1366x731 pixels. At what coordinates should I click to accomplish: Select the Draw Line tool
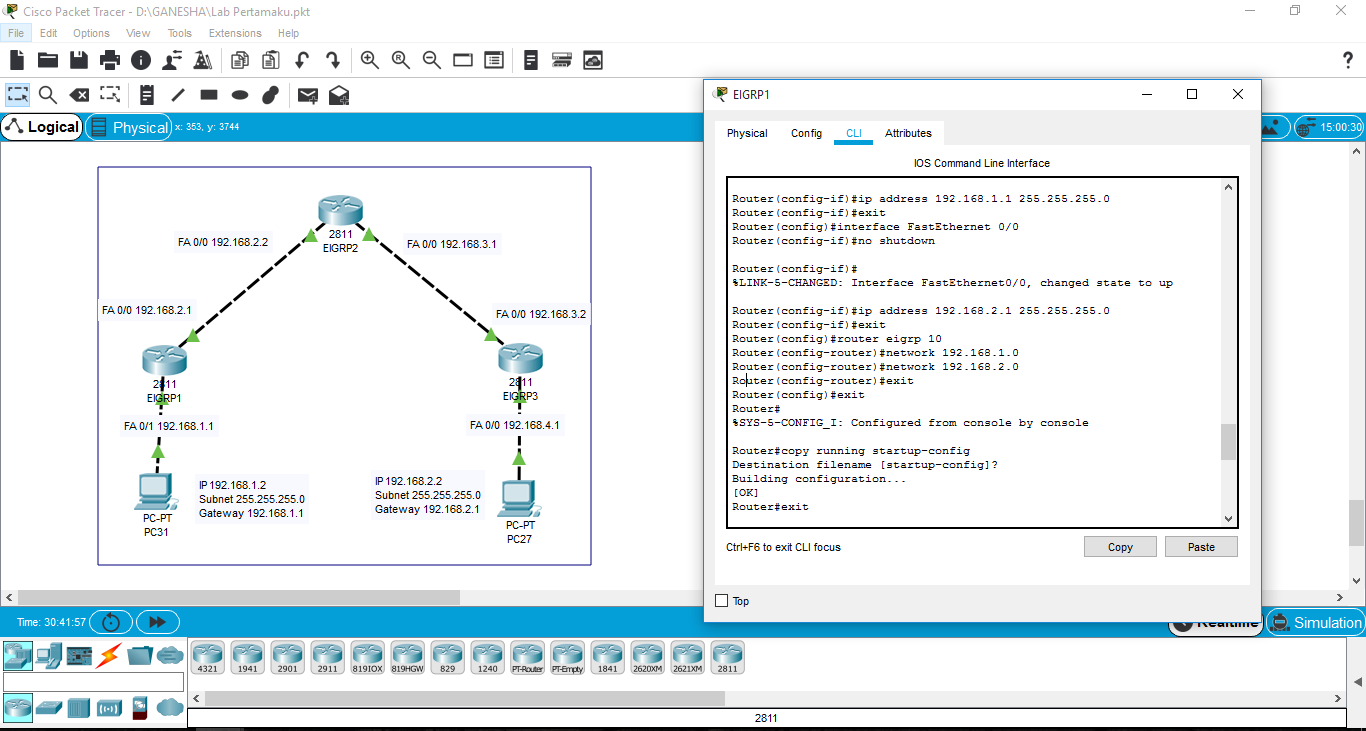(x=178, y=95)
